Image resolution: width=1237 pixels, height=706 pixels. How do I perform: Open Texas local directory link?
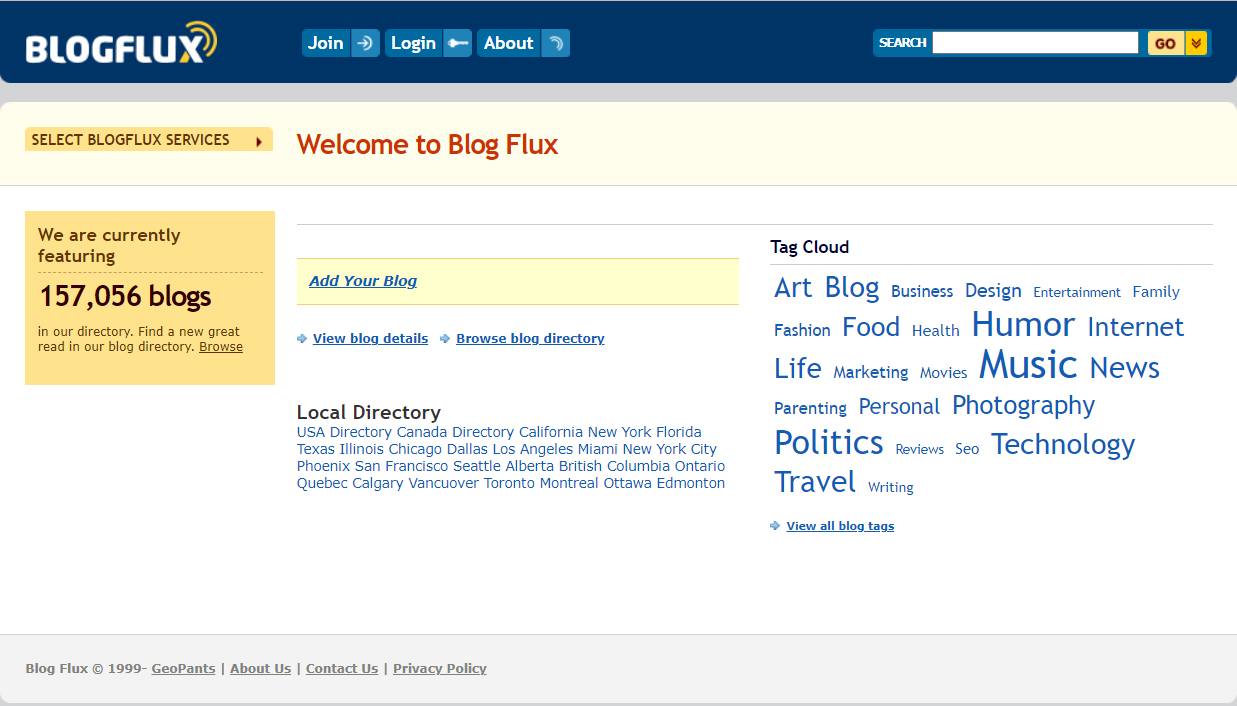(x=316, y=449)
